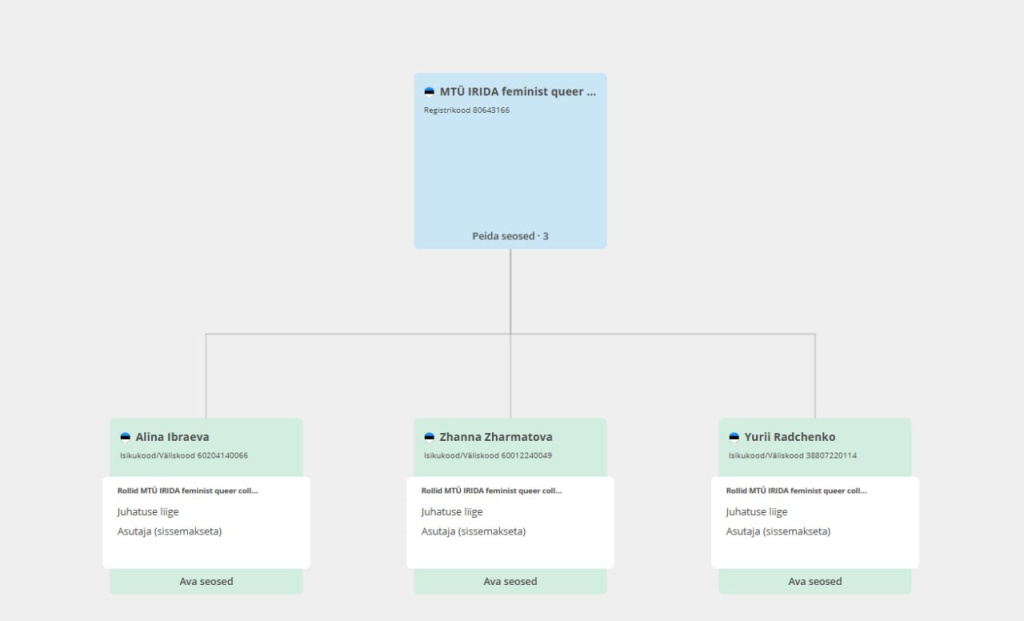Click Juhatuse liige in Zhanna Zharmatova's card

click(452, 512)
